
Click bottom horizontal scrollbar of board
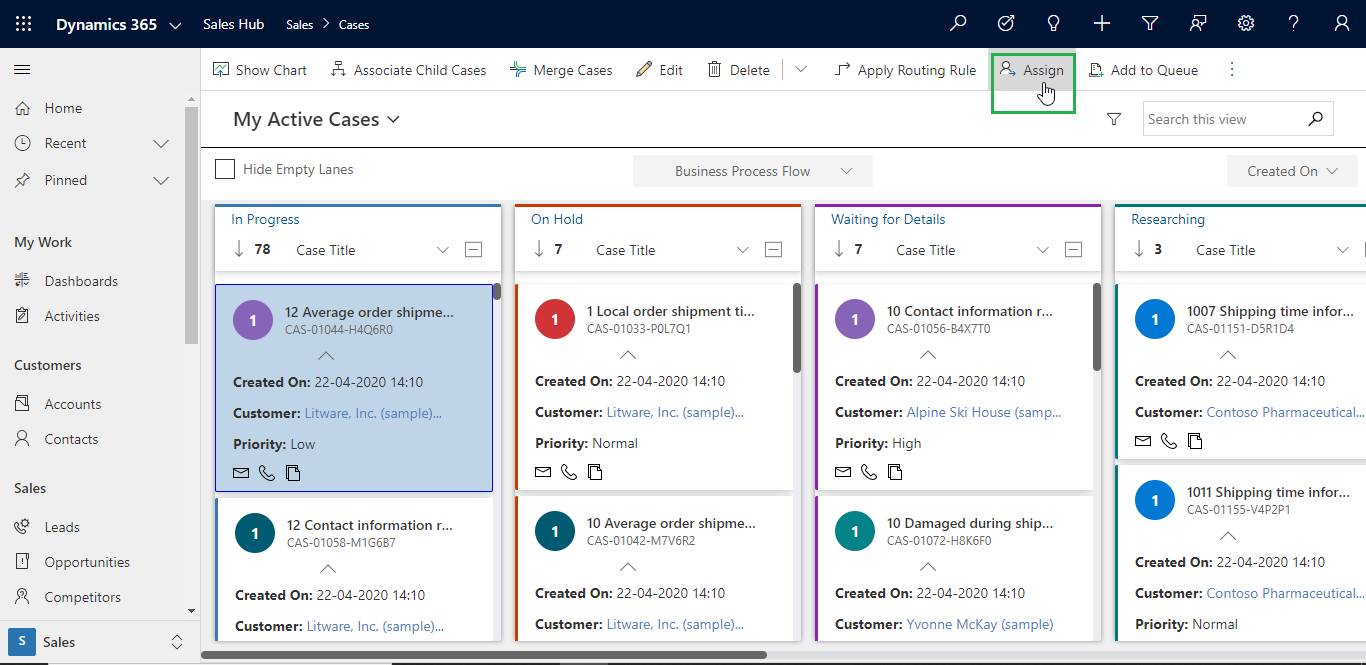(484, 656)
